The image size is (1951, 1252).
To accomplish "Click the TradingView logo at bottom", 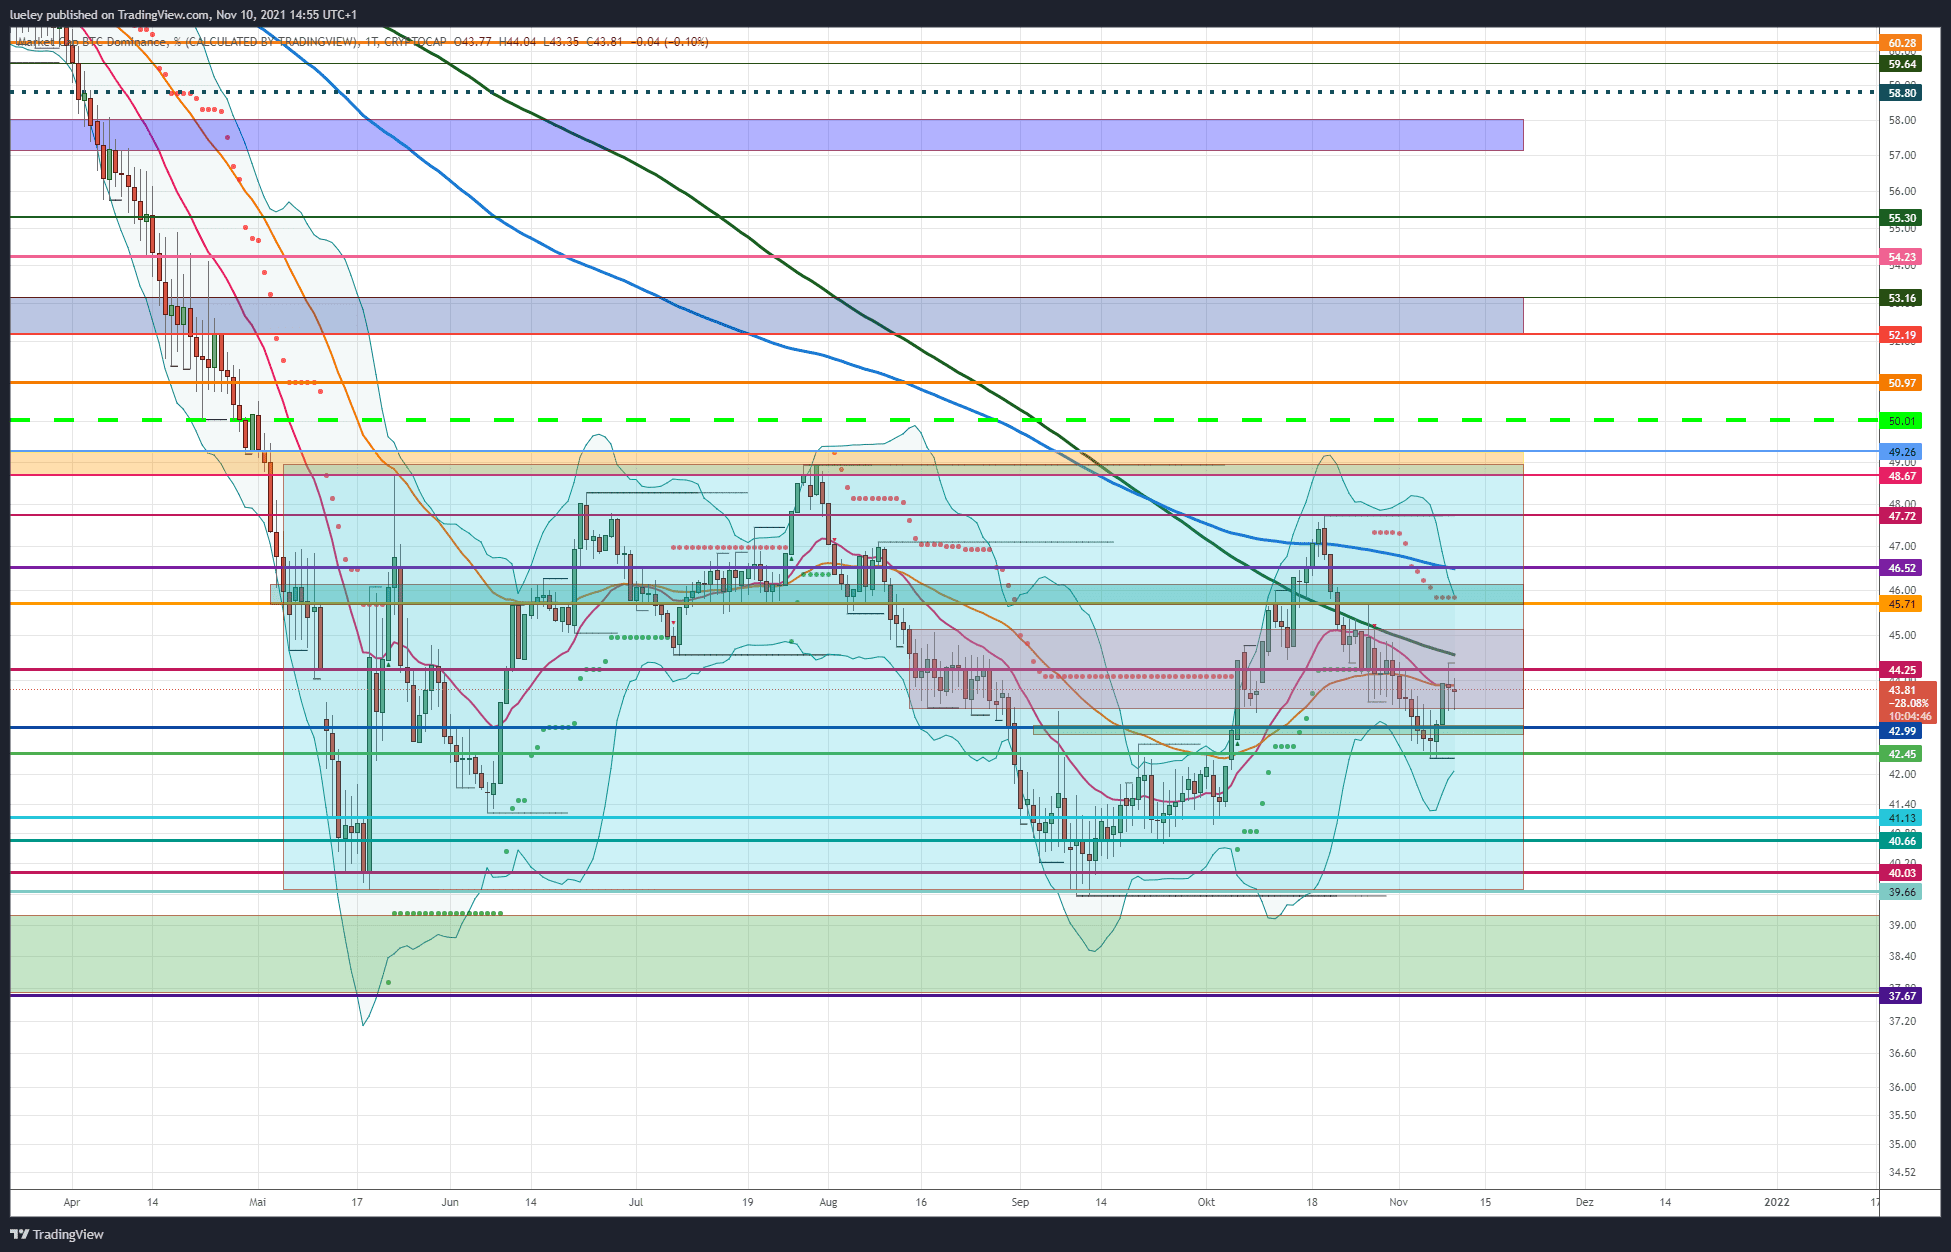I will (57, 1234).
